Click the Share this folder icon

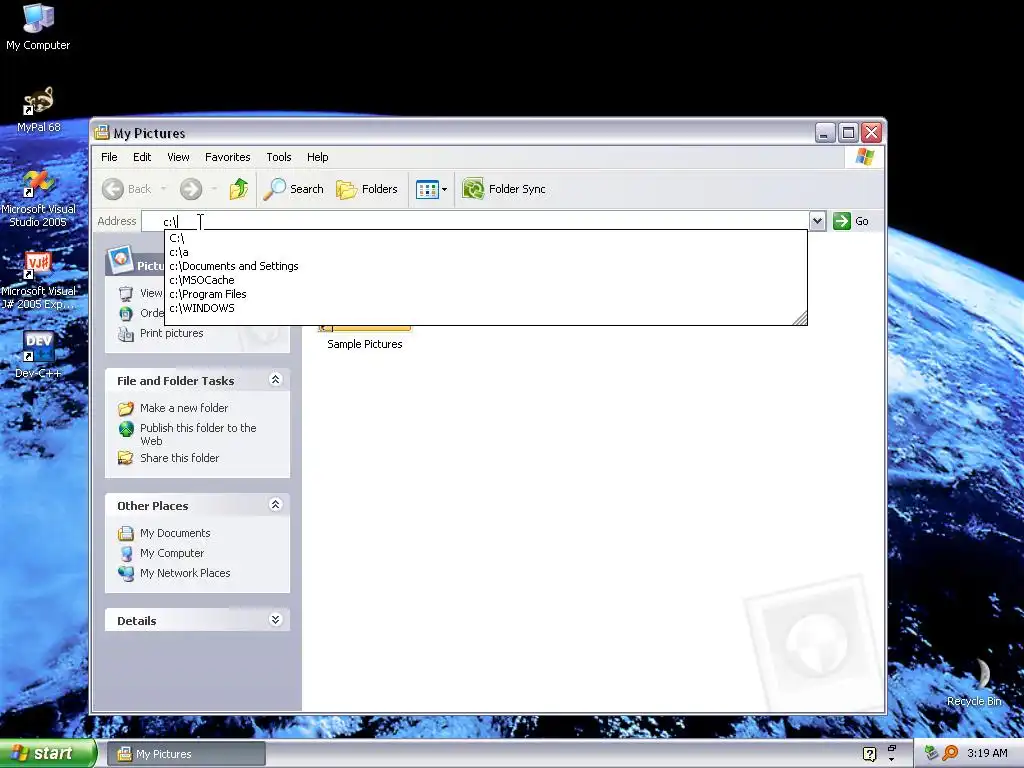[x=125, y=458]
